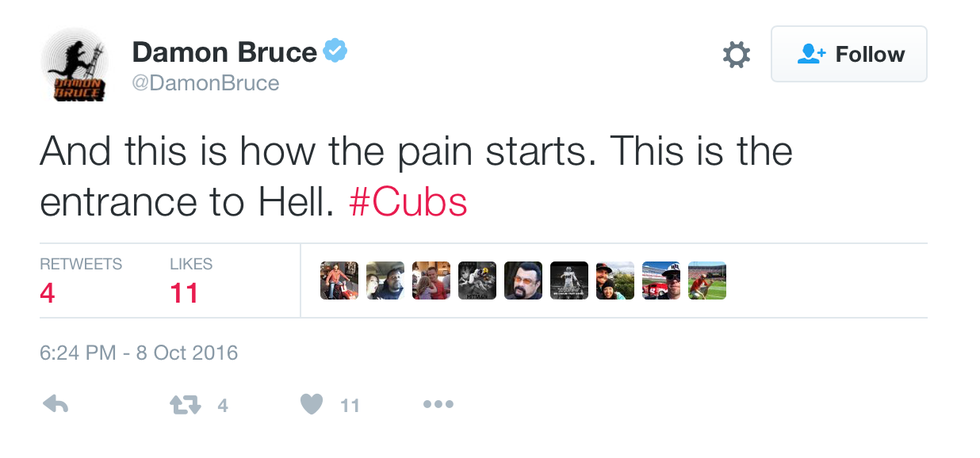Click the reply arrow icon
The image size is (980, 458).
click(x=56, y=405)
